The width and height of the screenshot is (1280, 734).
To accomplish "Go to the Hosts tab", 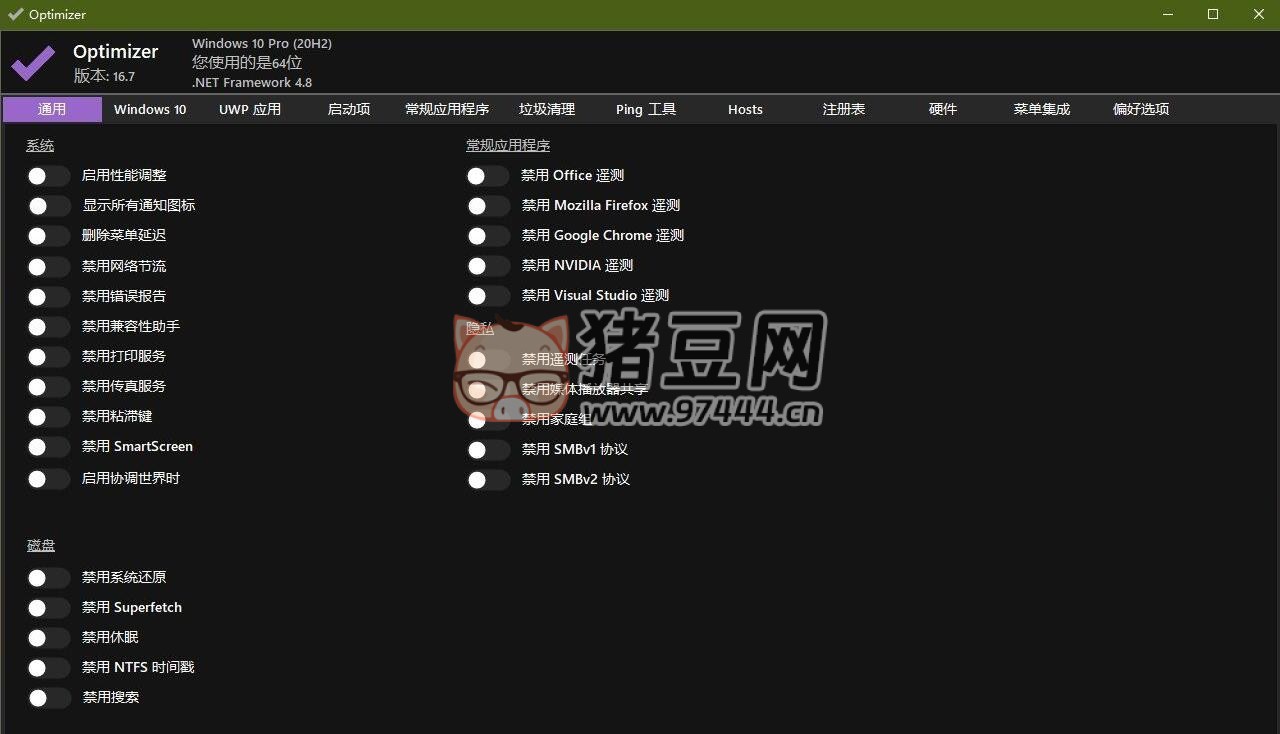I will pyautogui.click(x=745, y=110).
